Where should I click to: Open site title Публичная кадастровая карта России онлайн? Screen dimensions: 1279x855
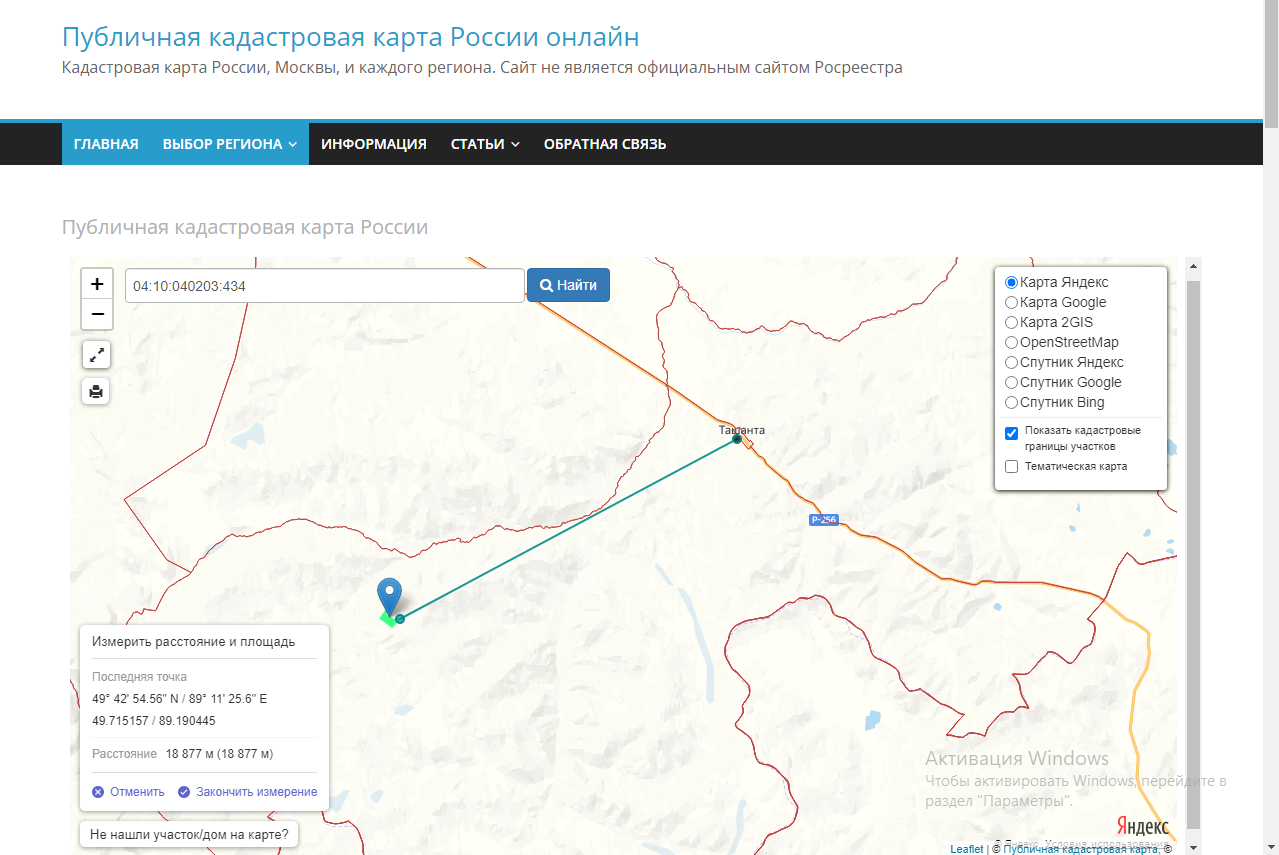pyautogui.click(x=351, y=37)
